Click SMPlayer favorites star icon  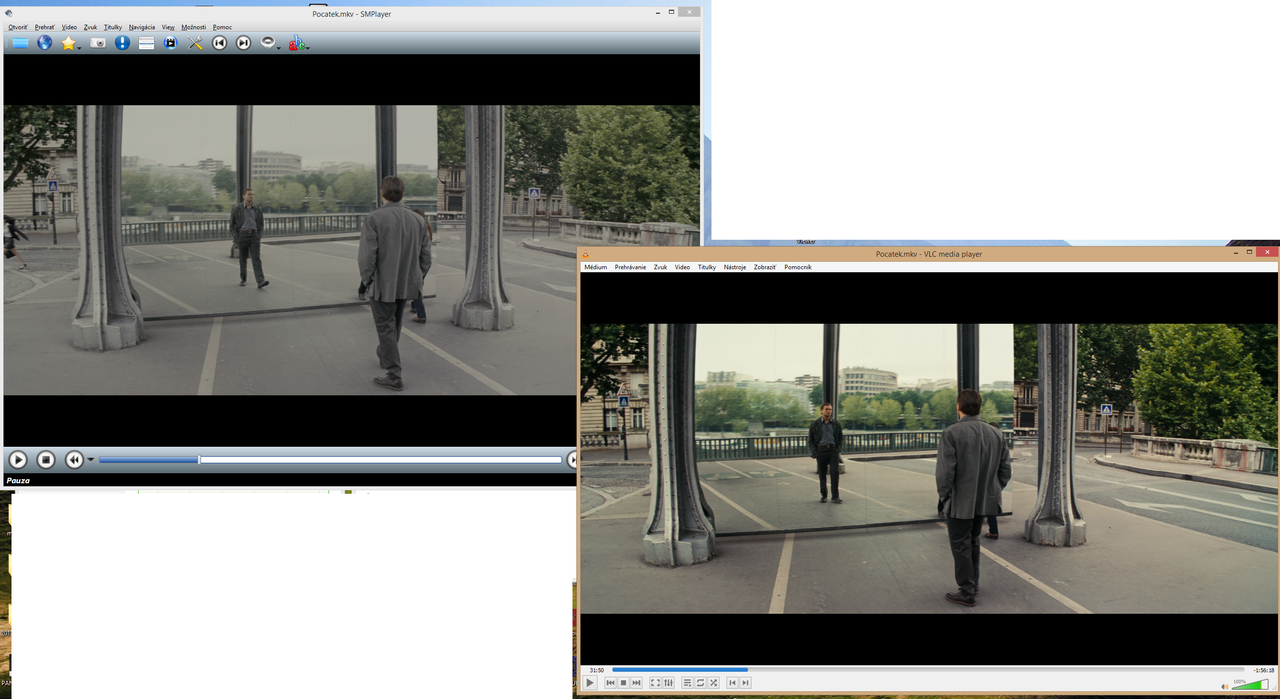coord(68,43)
